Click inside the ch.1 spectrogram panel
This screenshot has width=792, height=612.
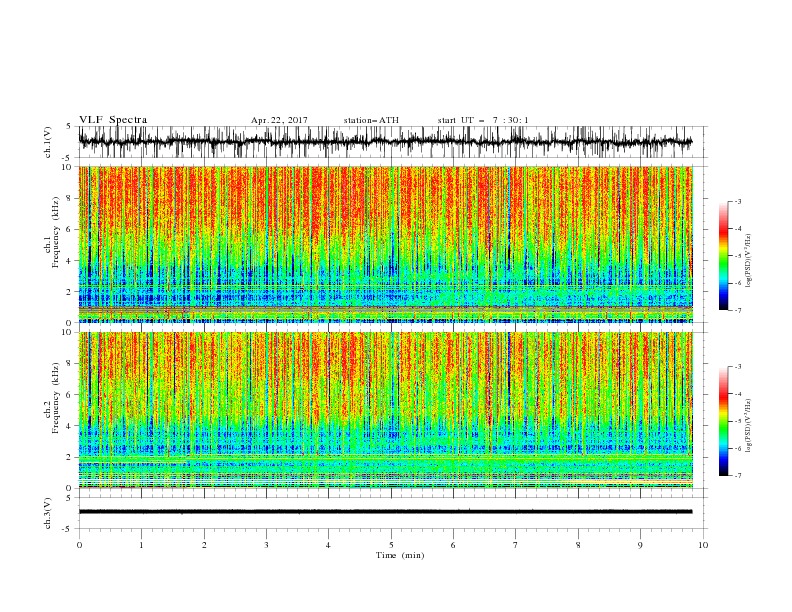(x=386, y=244)
